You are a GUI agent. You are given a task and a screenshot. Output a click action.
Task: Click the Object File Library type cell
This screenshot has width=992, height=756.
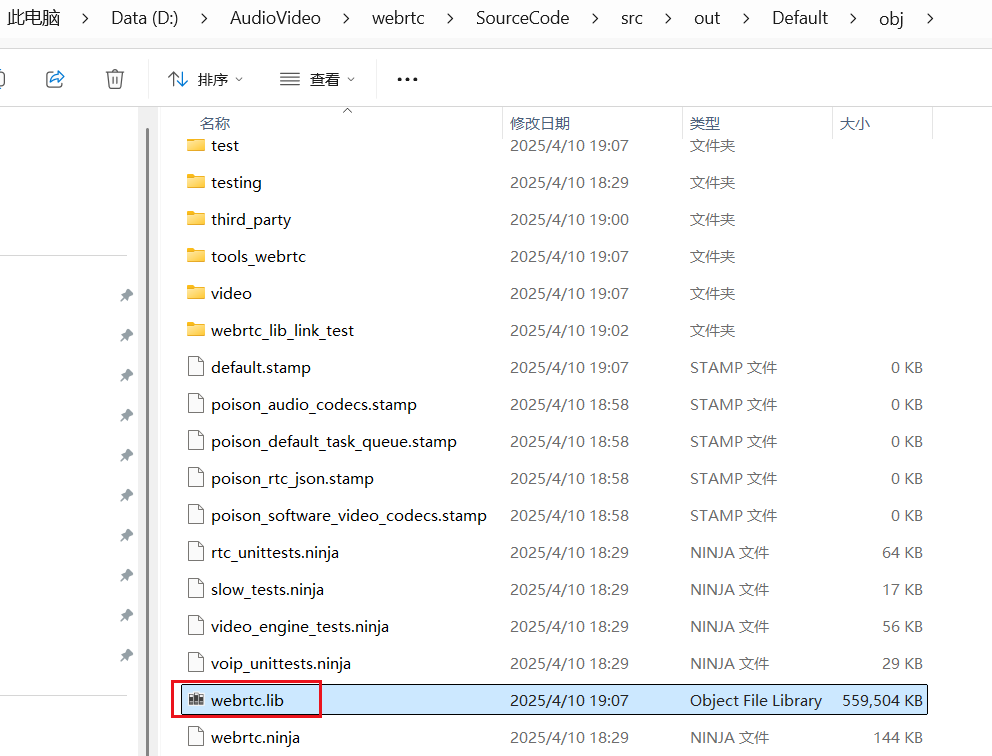755,700
